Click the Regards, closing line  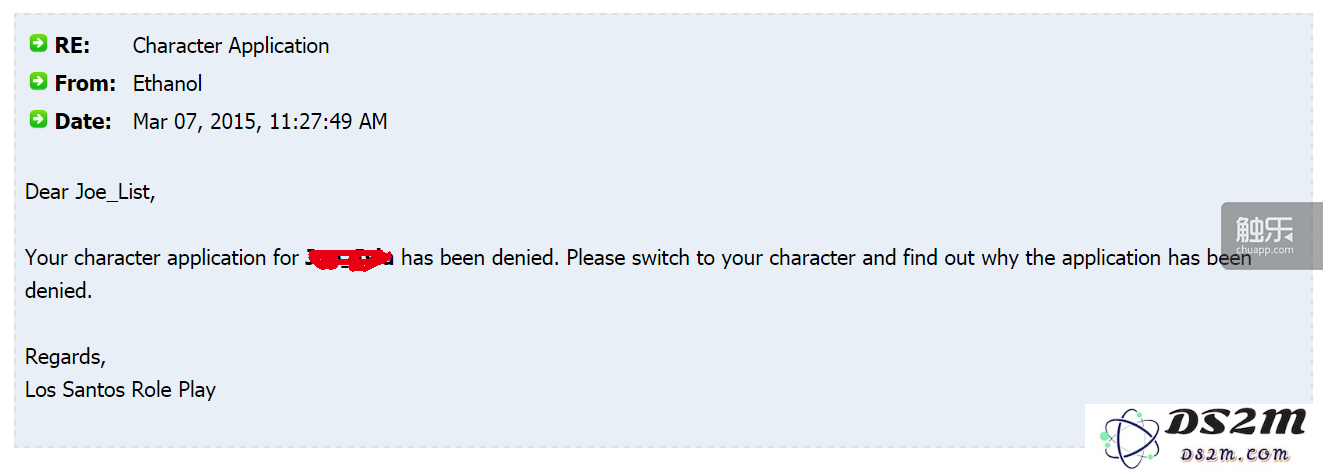tap(65, 357)
